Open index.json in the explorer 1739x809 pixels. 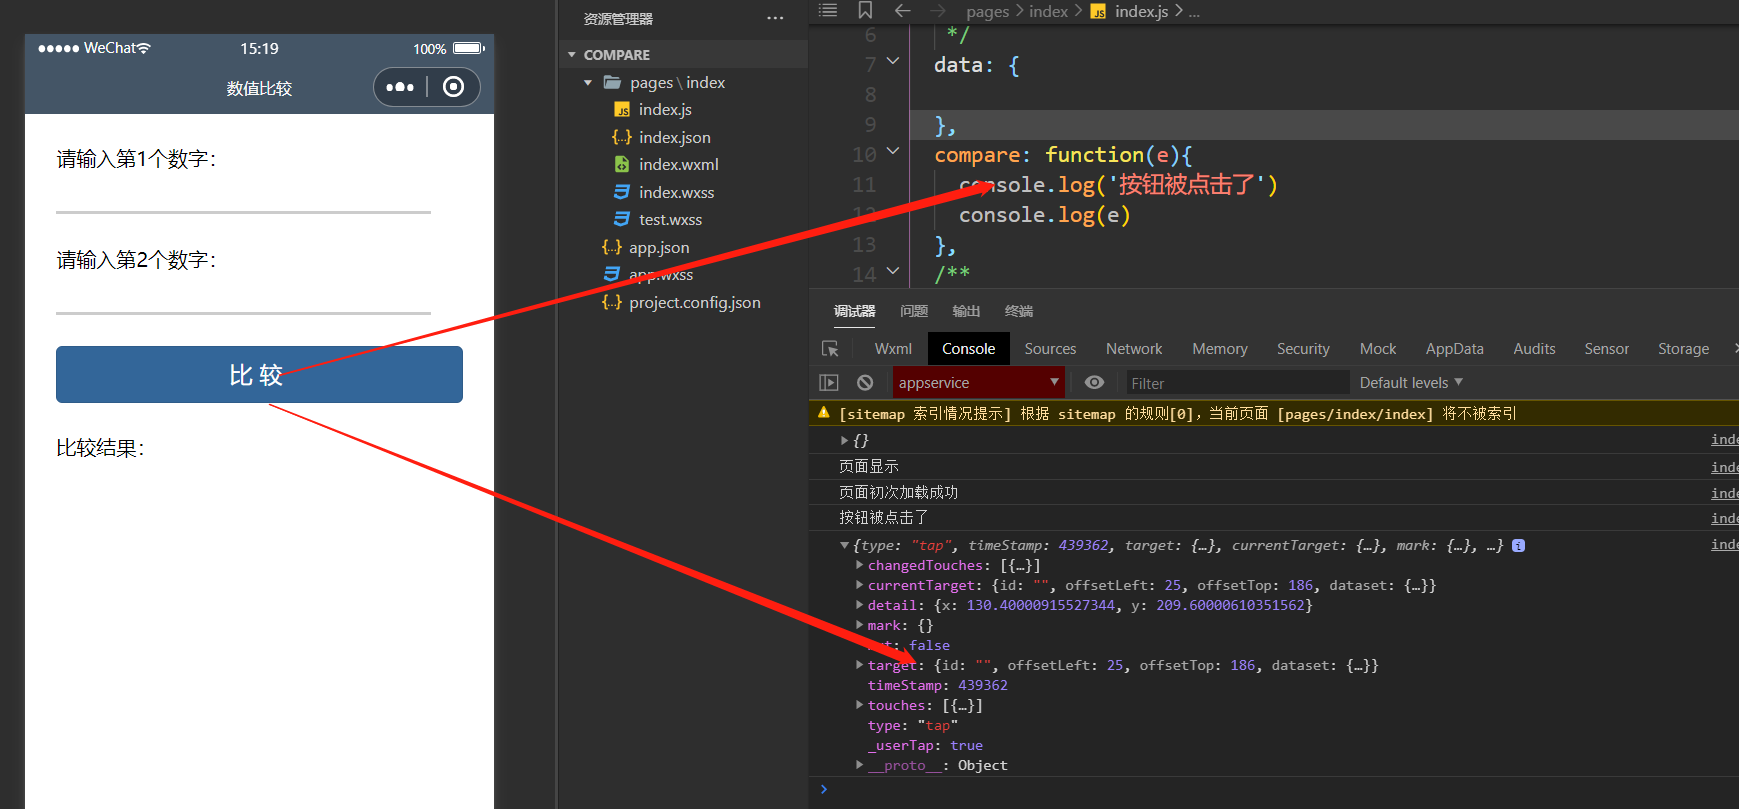[674, 137]
